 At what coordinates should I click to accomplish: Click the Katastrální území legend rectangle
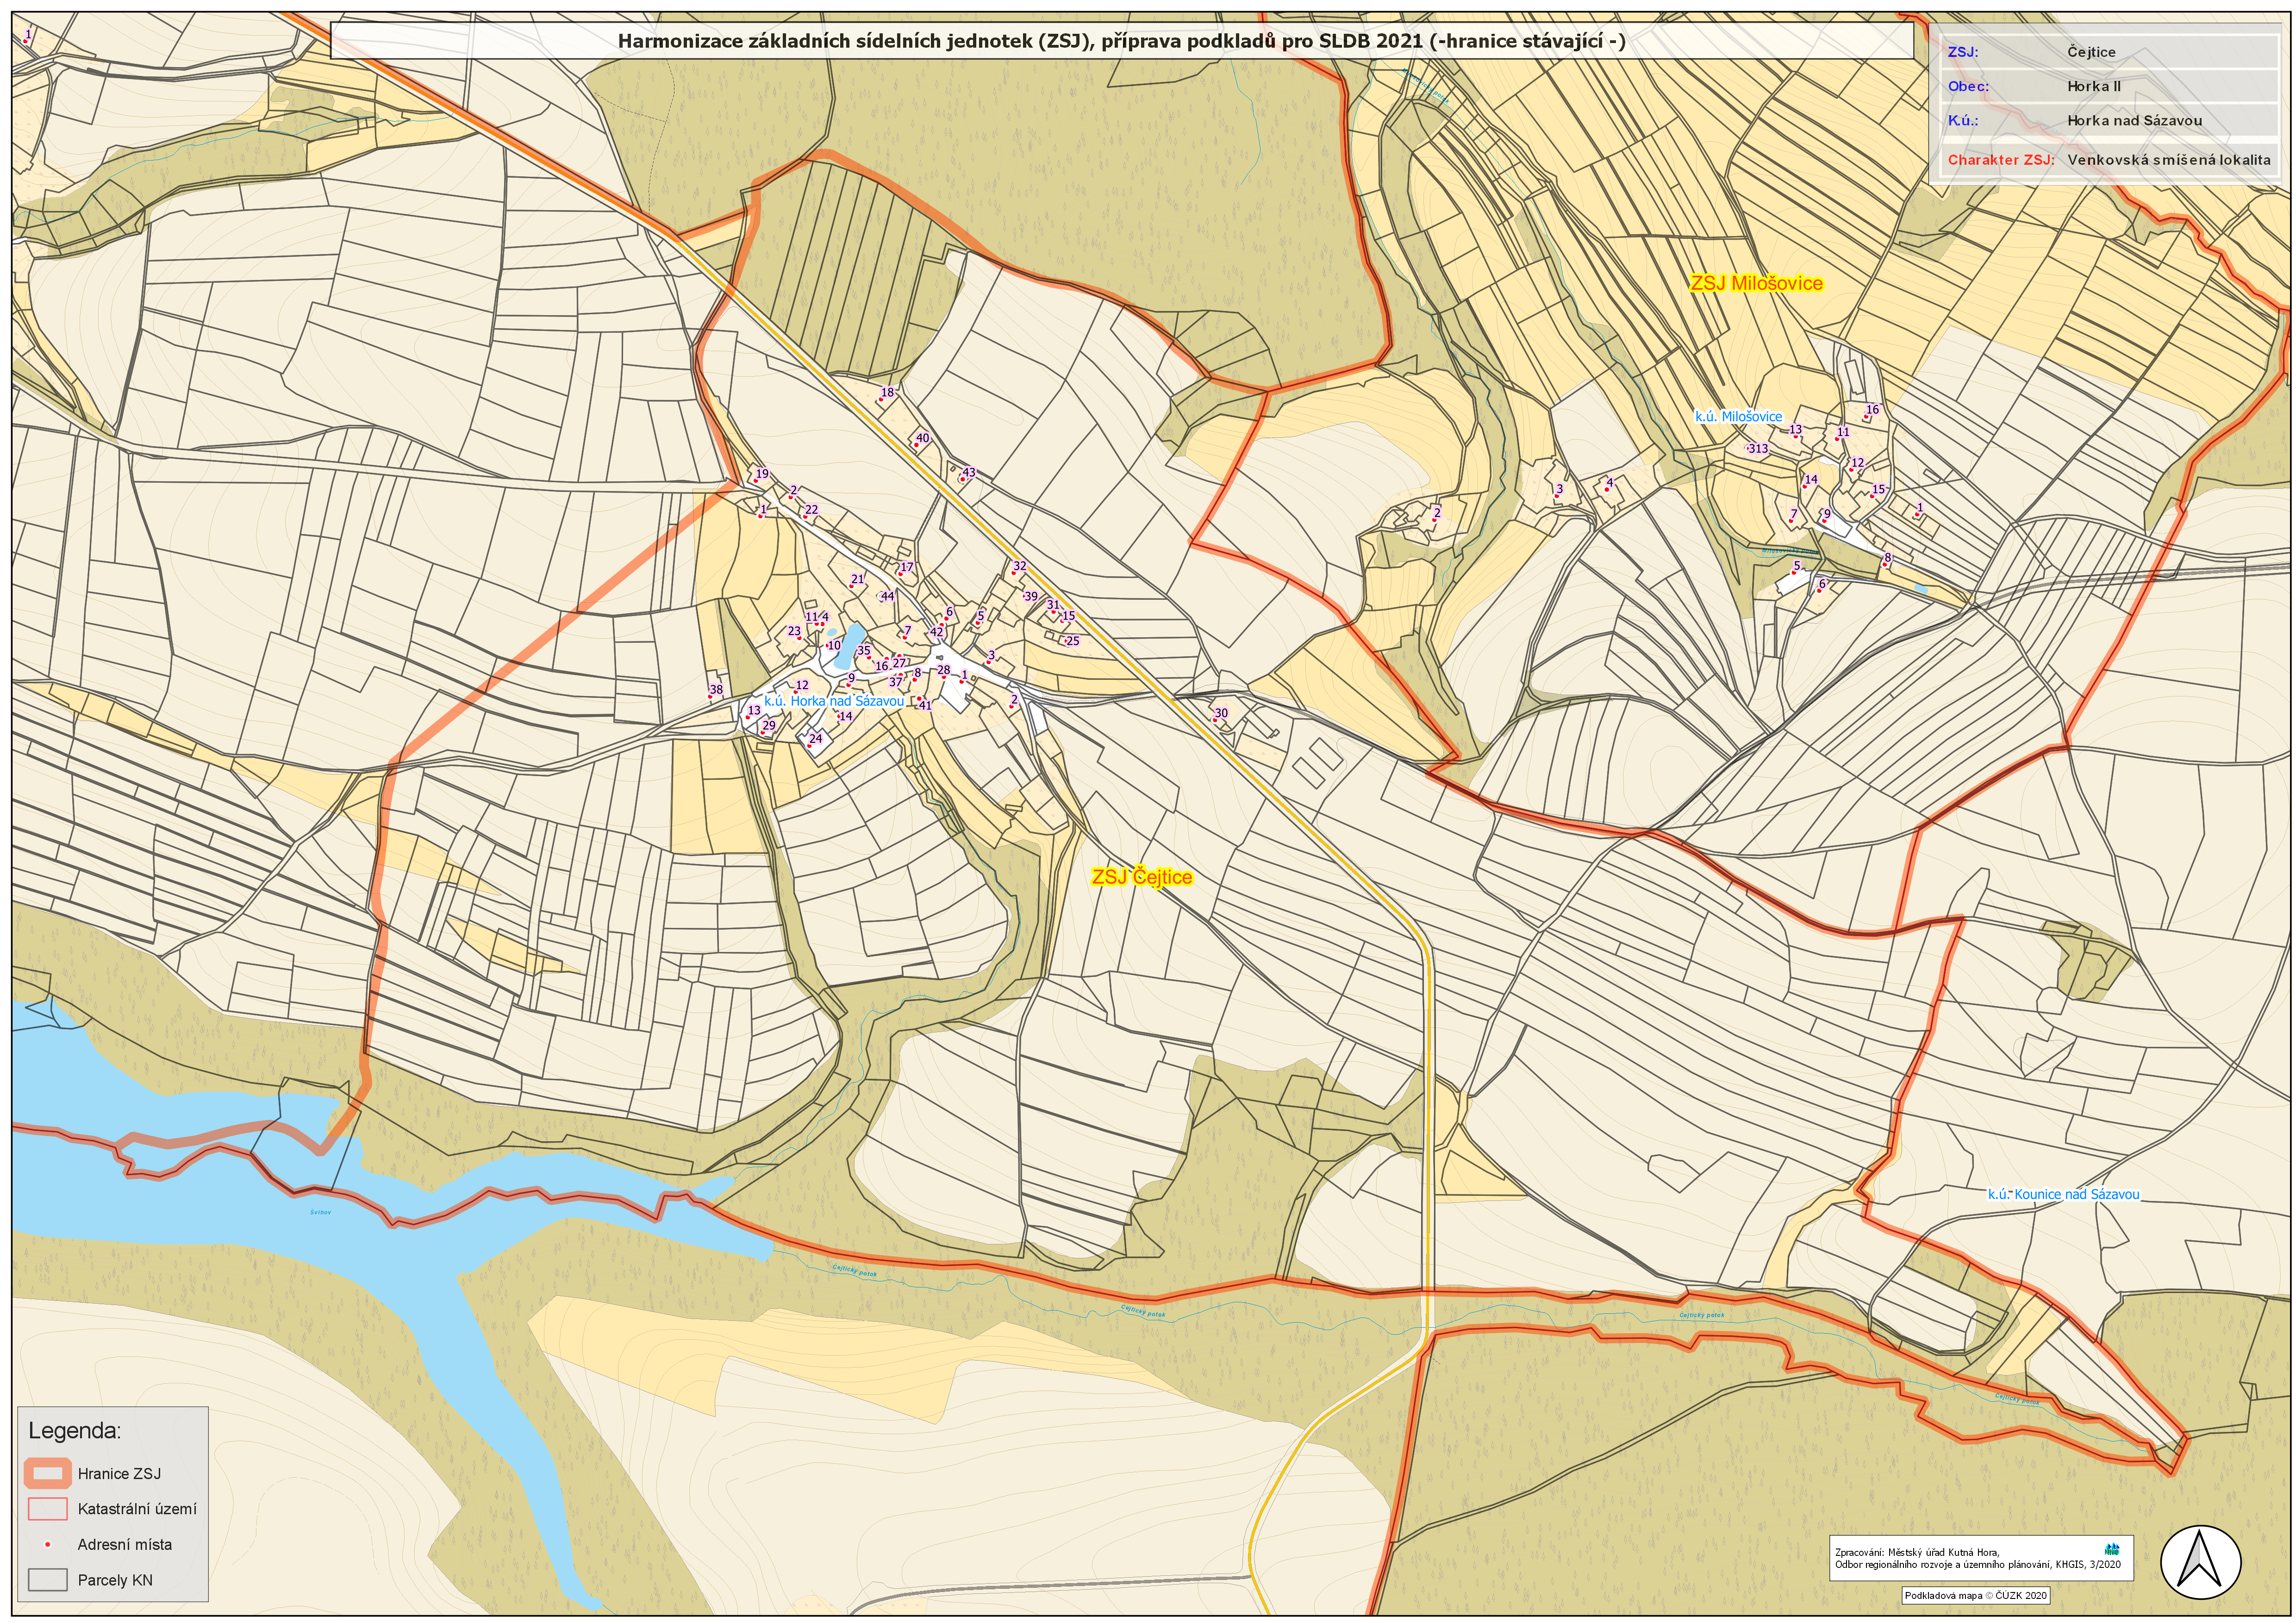pos(47,1509)
